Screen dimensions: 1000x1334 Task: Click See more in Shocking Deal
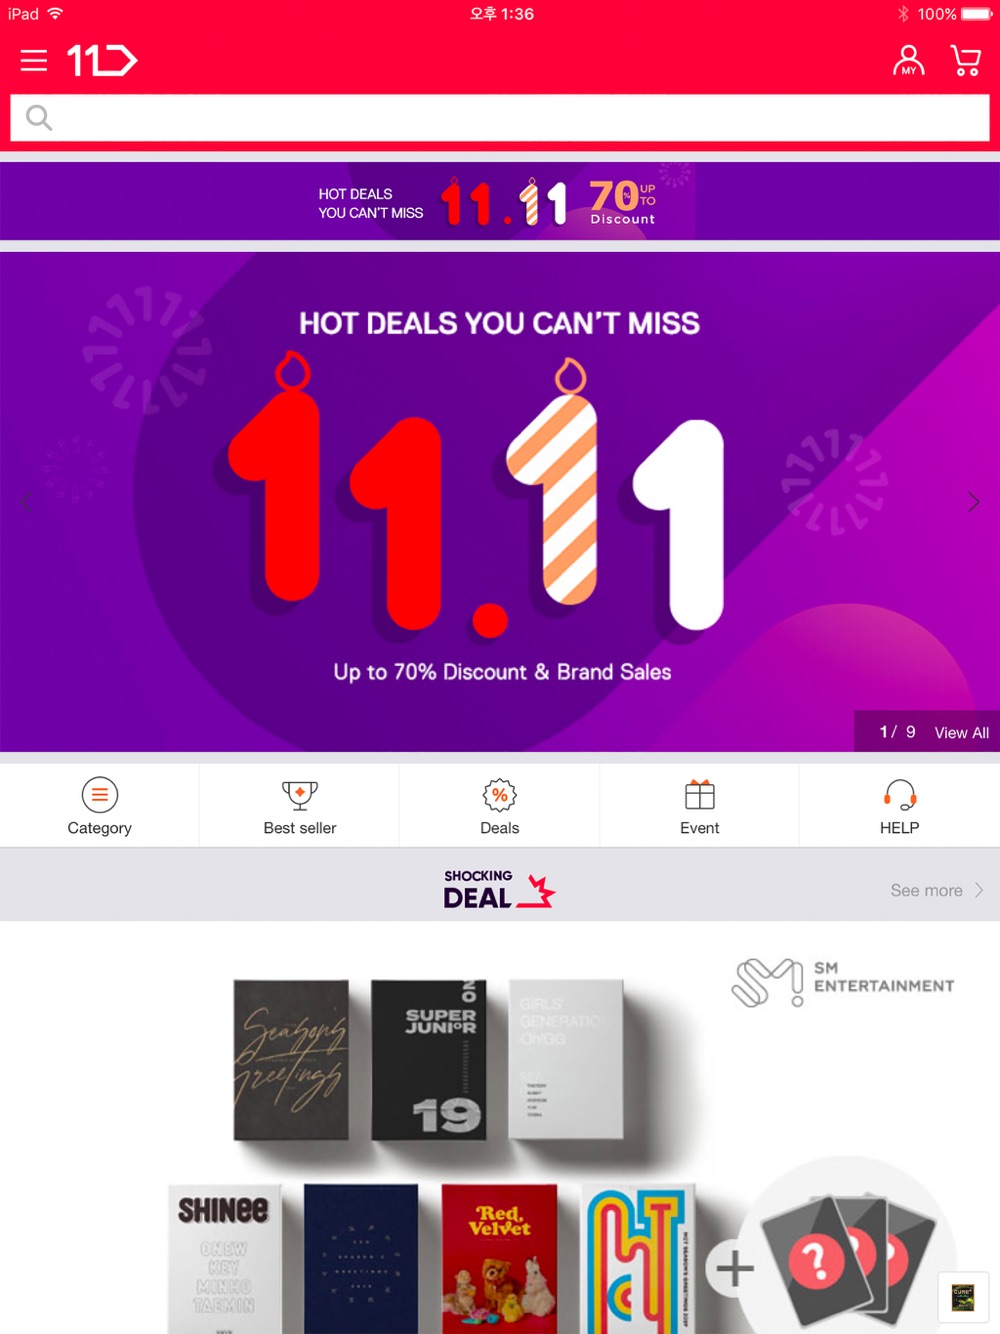(937, 890)
